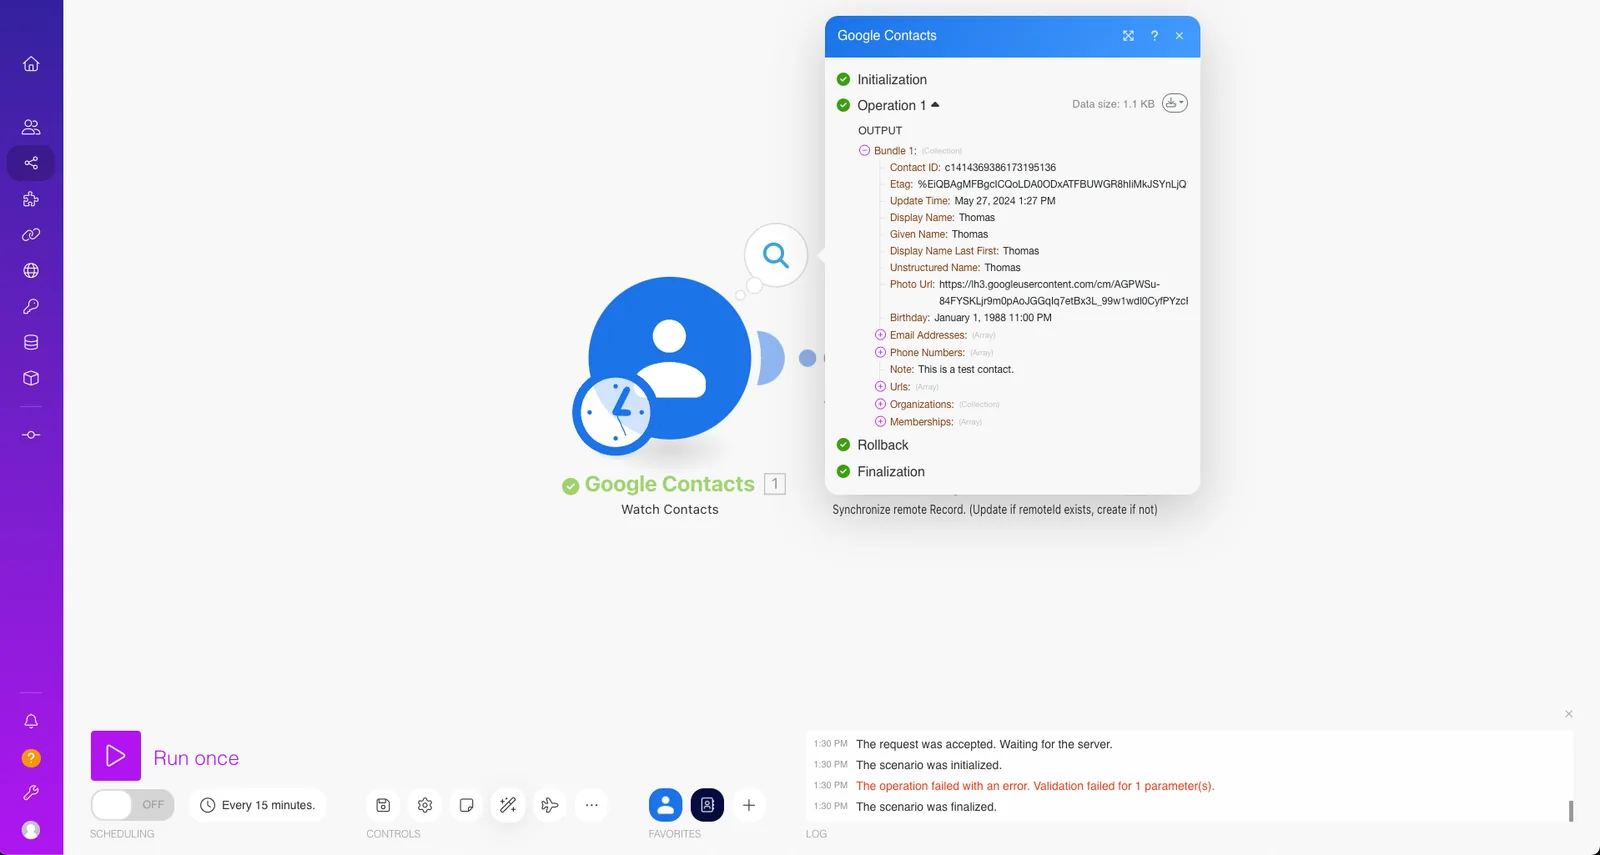Expand the Email Addresses array
The height and width of the screenshot is (855, 1600).
[881, 335]
